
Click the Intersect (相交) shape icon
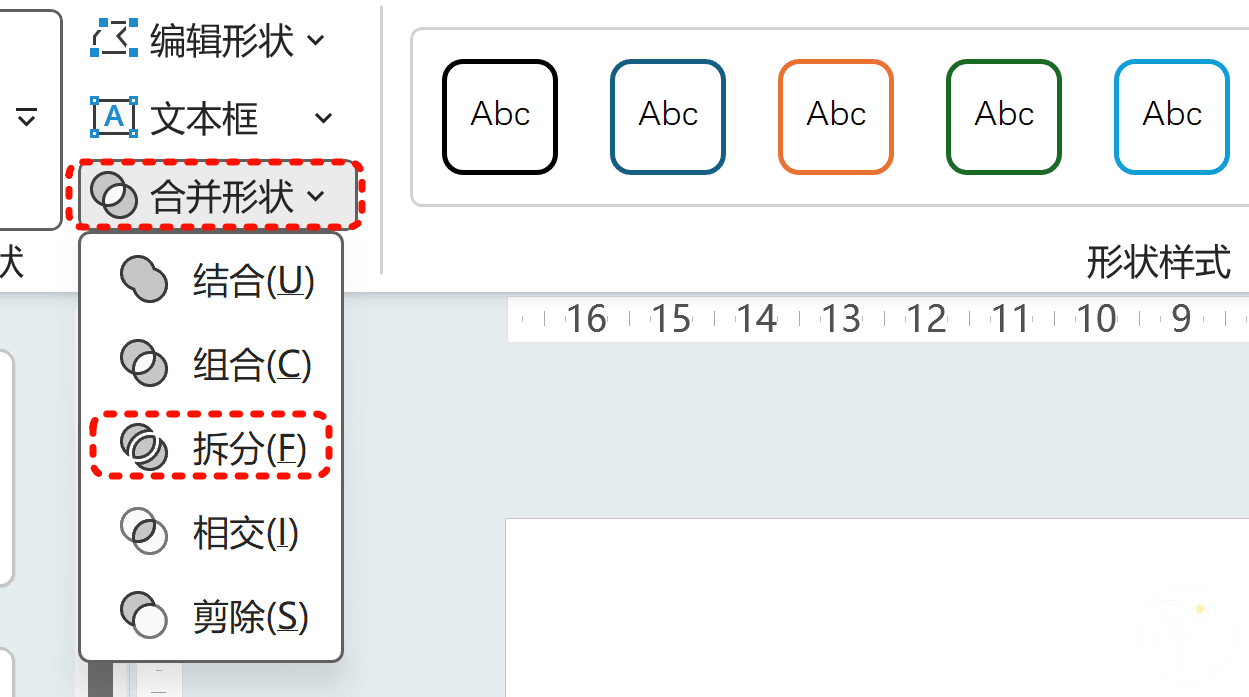tap(143, 531)
